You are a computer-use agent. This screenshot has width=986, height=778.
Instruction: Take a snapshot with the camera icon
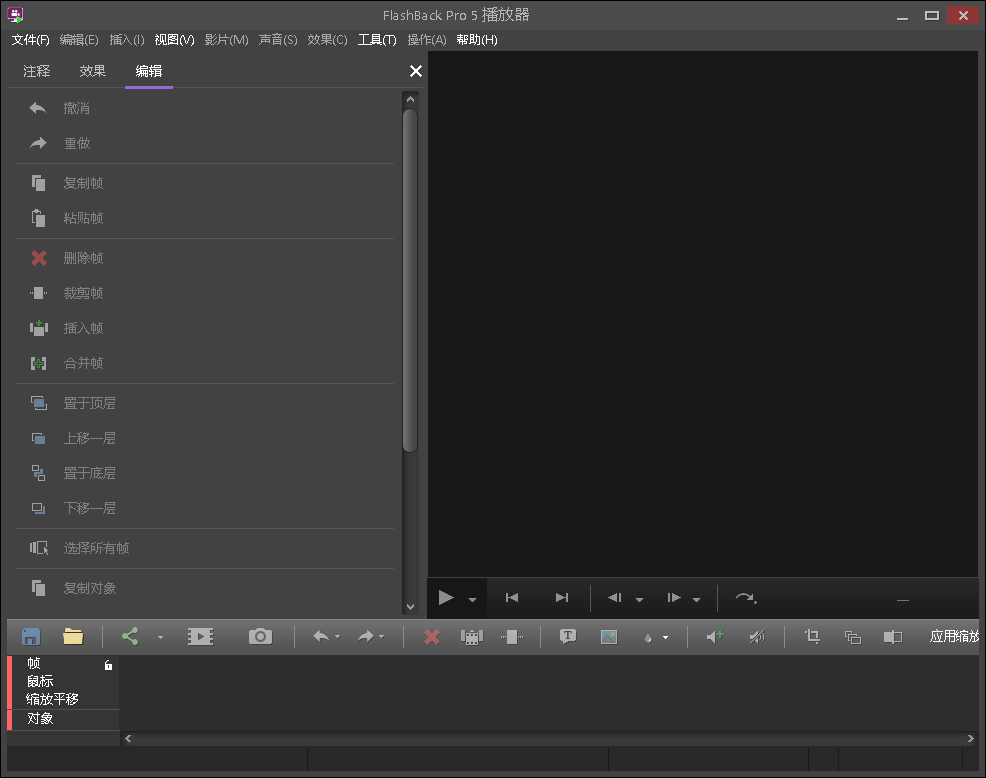[x=260, y=636]
